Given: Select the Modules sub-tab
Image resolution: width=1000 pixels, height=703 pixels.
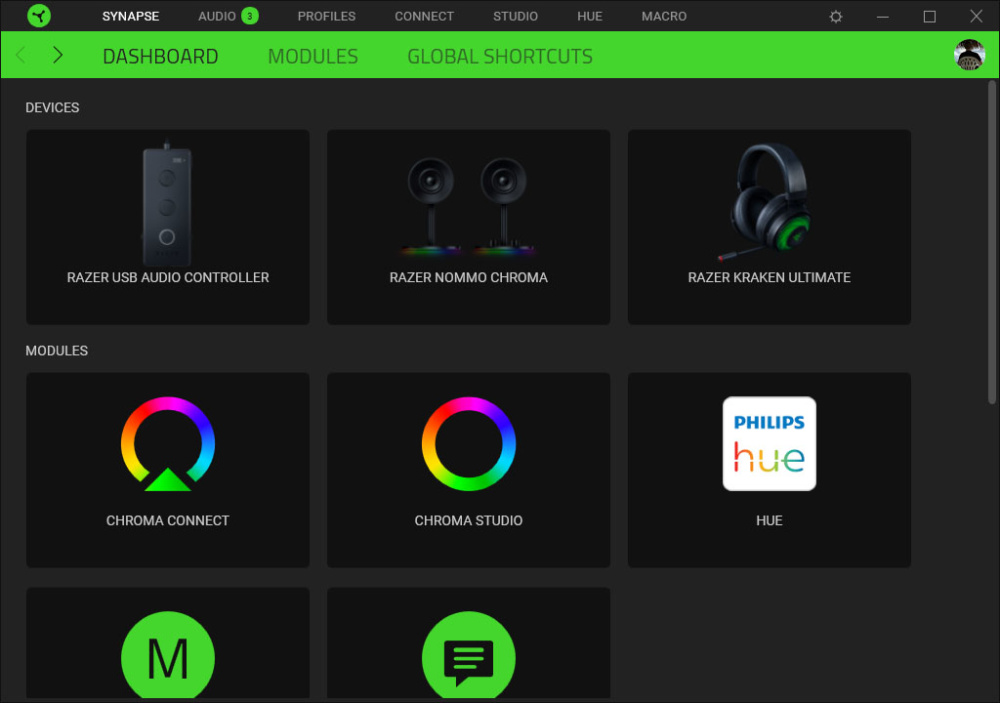Looking at the screenshot, I should point(312,56).
